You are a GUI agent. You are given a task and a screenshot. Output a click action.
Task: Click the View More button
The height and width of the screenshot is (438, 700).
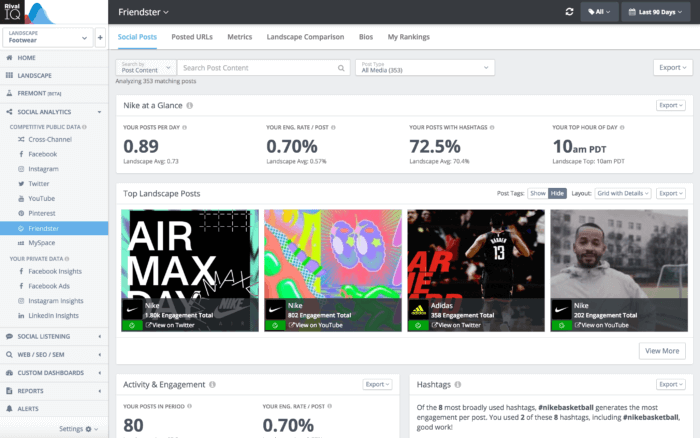pyautogui.click(x=662, y=351)
